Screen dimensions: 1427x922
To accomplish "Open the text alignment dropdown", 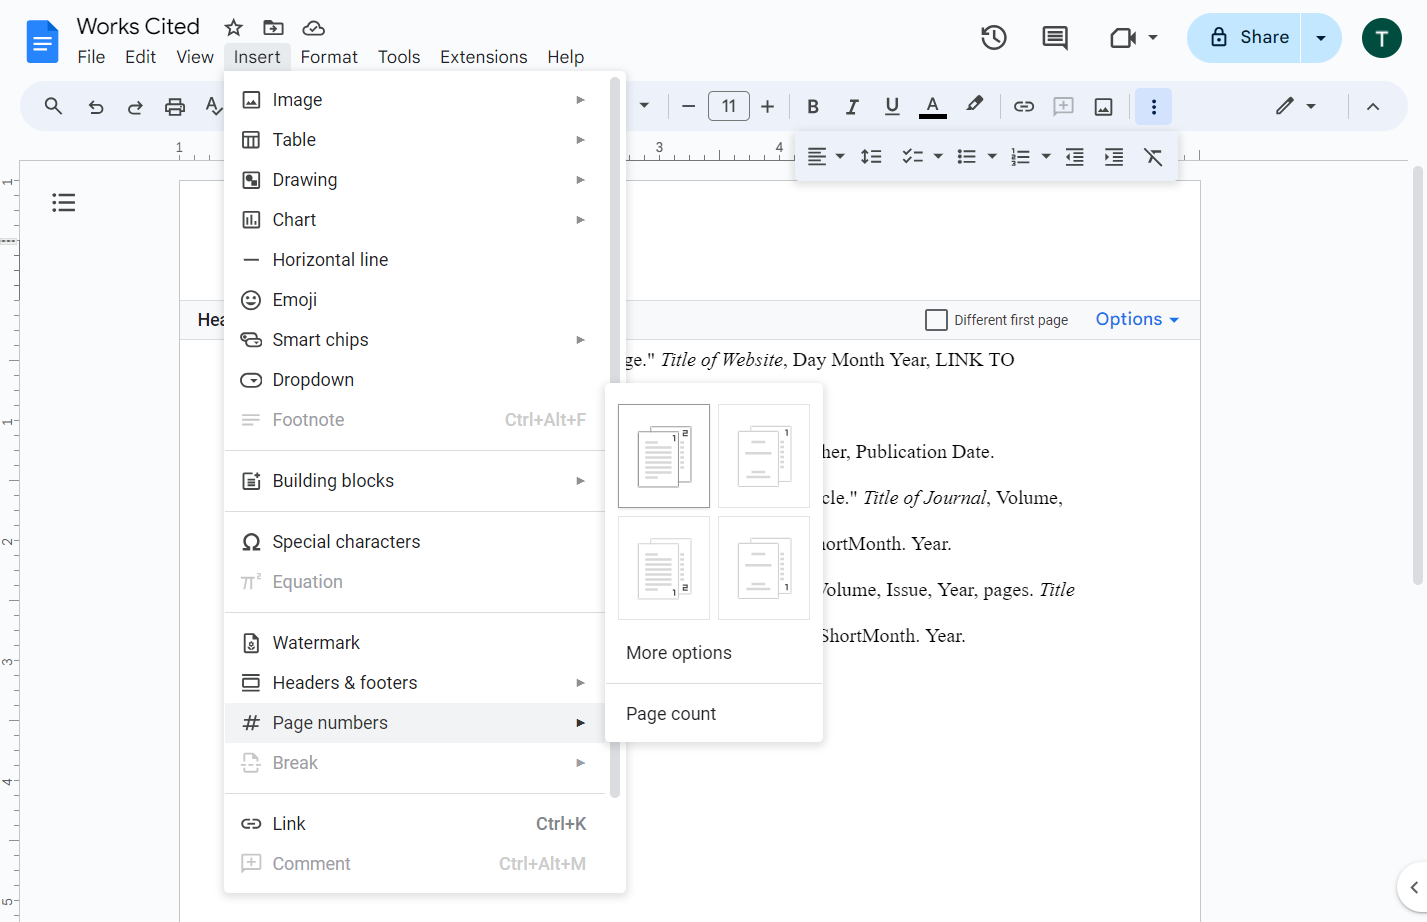I will click(x=826, y=157).
